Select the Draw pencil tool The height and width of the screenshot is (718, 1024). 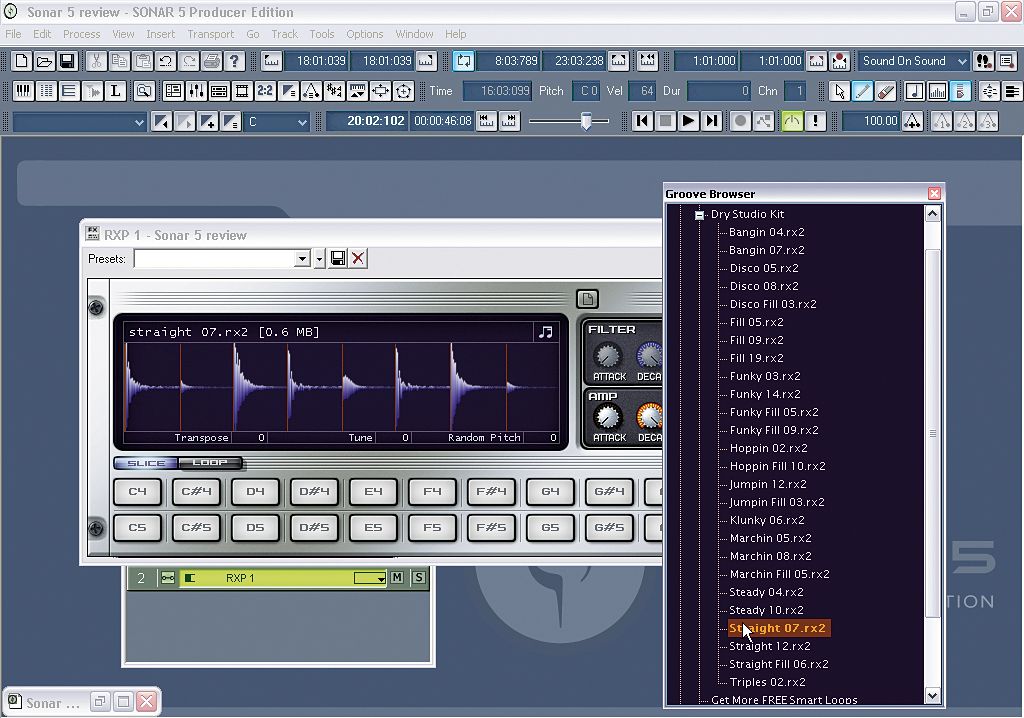point(863,91)
